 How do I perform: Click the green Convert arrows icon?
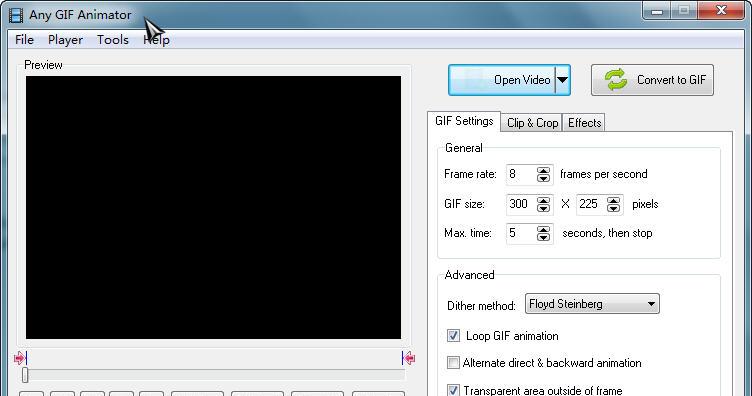point(616,80)
